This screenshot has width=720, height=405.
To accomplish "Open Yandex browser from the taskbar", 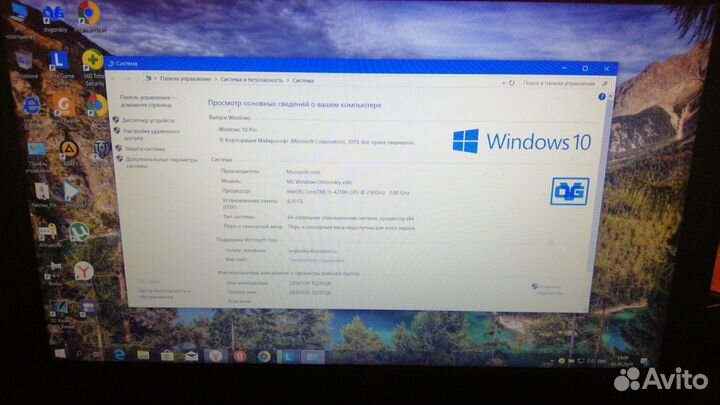I will point(215,356).
